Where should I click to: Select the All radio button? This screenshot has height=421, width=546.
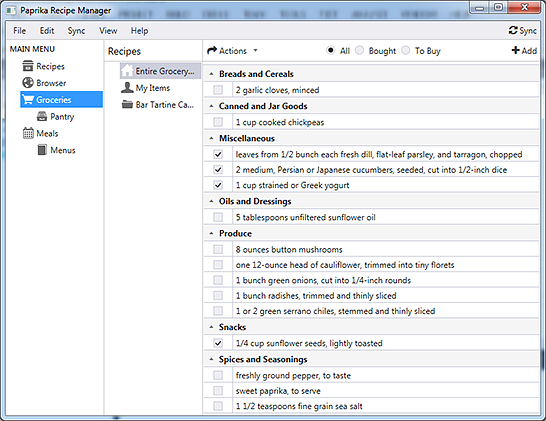tap(330, 50)
